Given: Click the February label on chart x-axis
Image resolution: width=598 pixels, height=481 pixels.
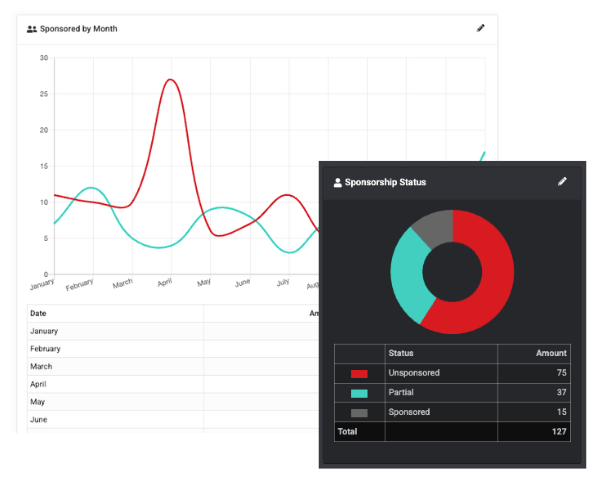Looking at the screenshot, I should (x=79, y=285).
